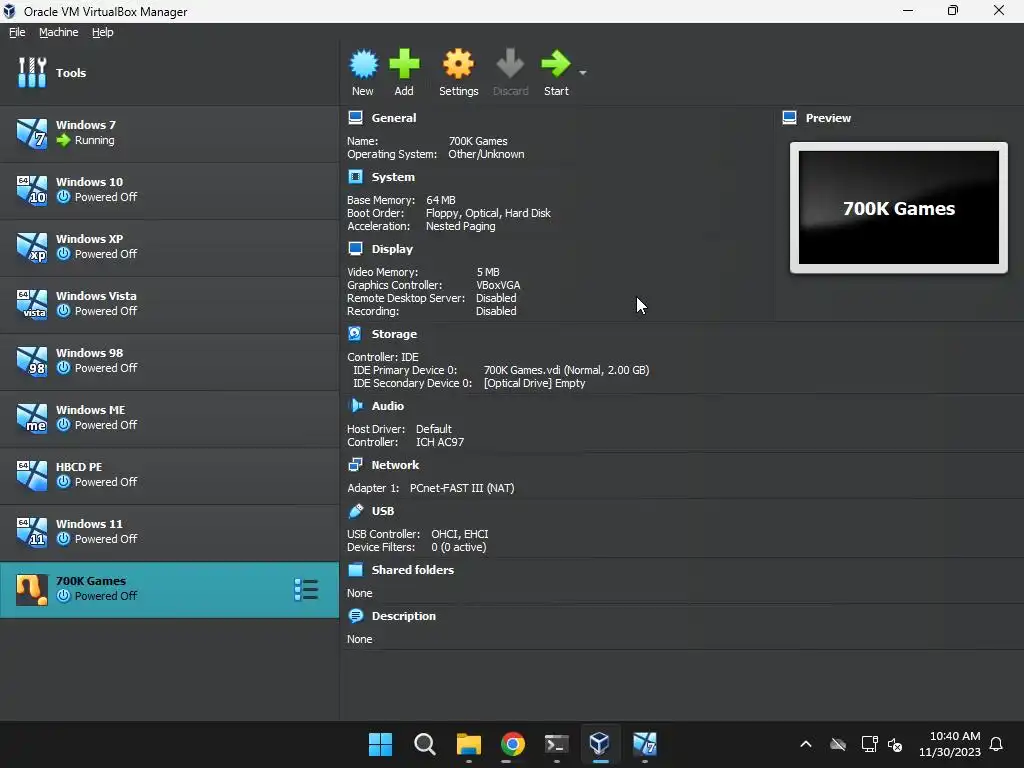Click the Shared folders section header
This screenshot has height=768, width=1024.
413,570
